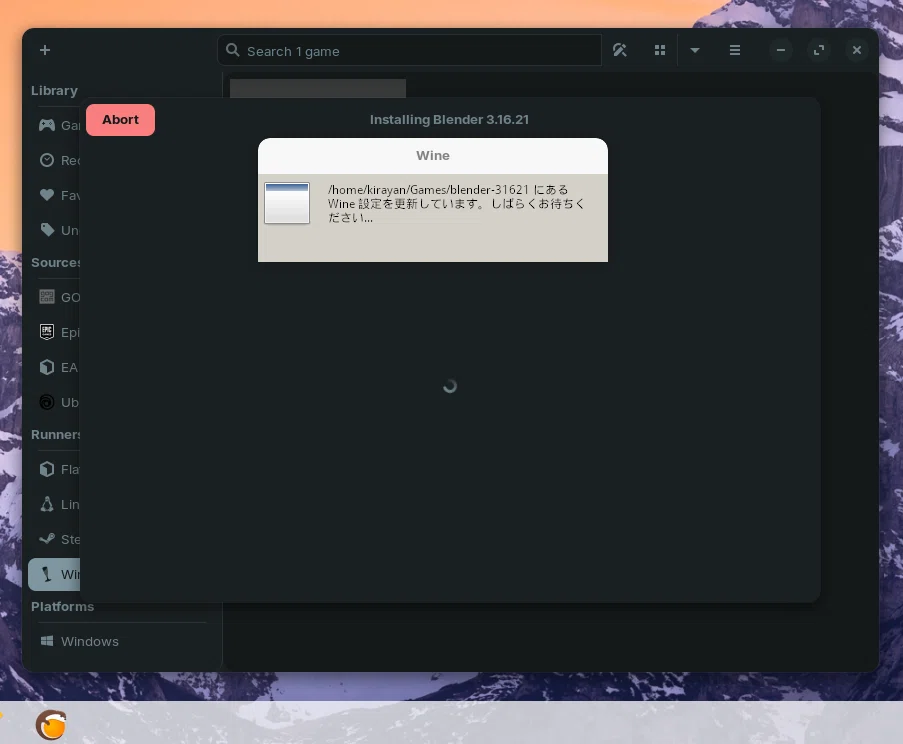Select the Epic Games source icon

(x=47, y=332)
